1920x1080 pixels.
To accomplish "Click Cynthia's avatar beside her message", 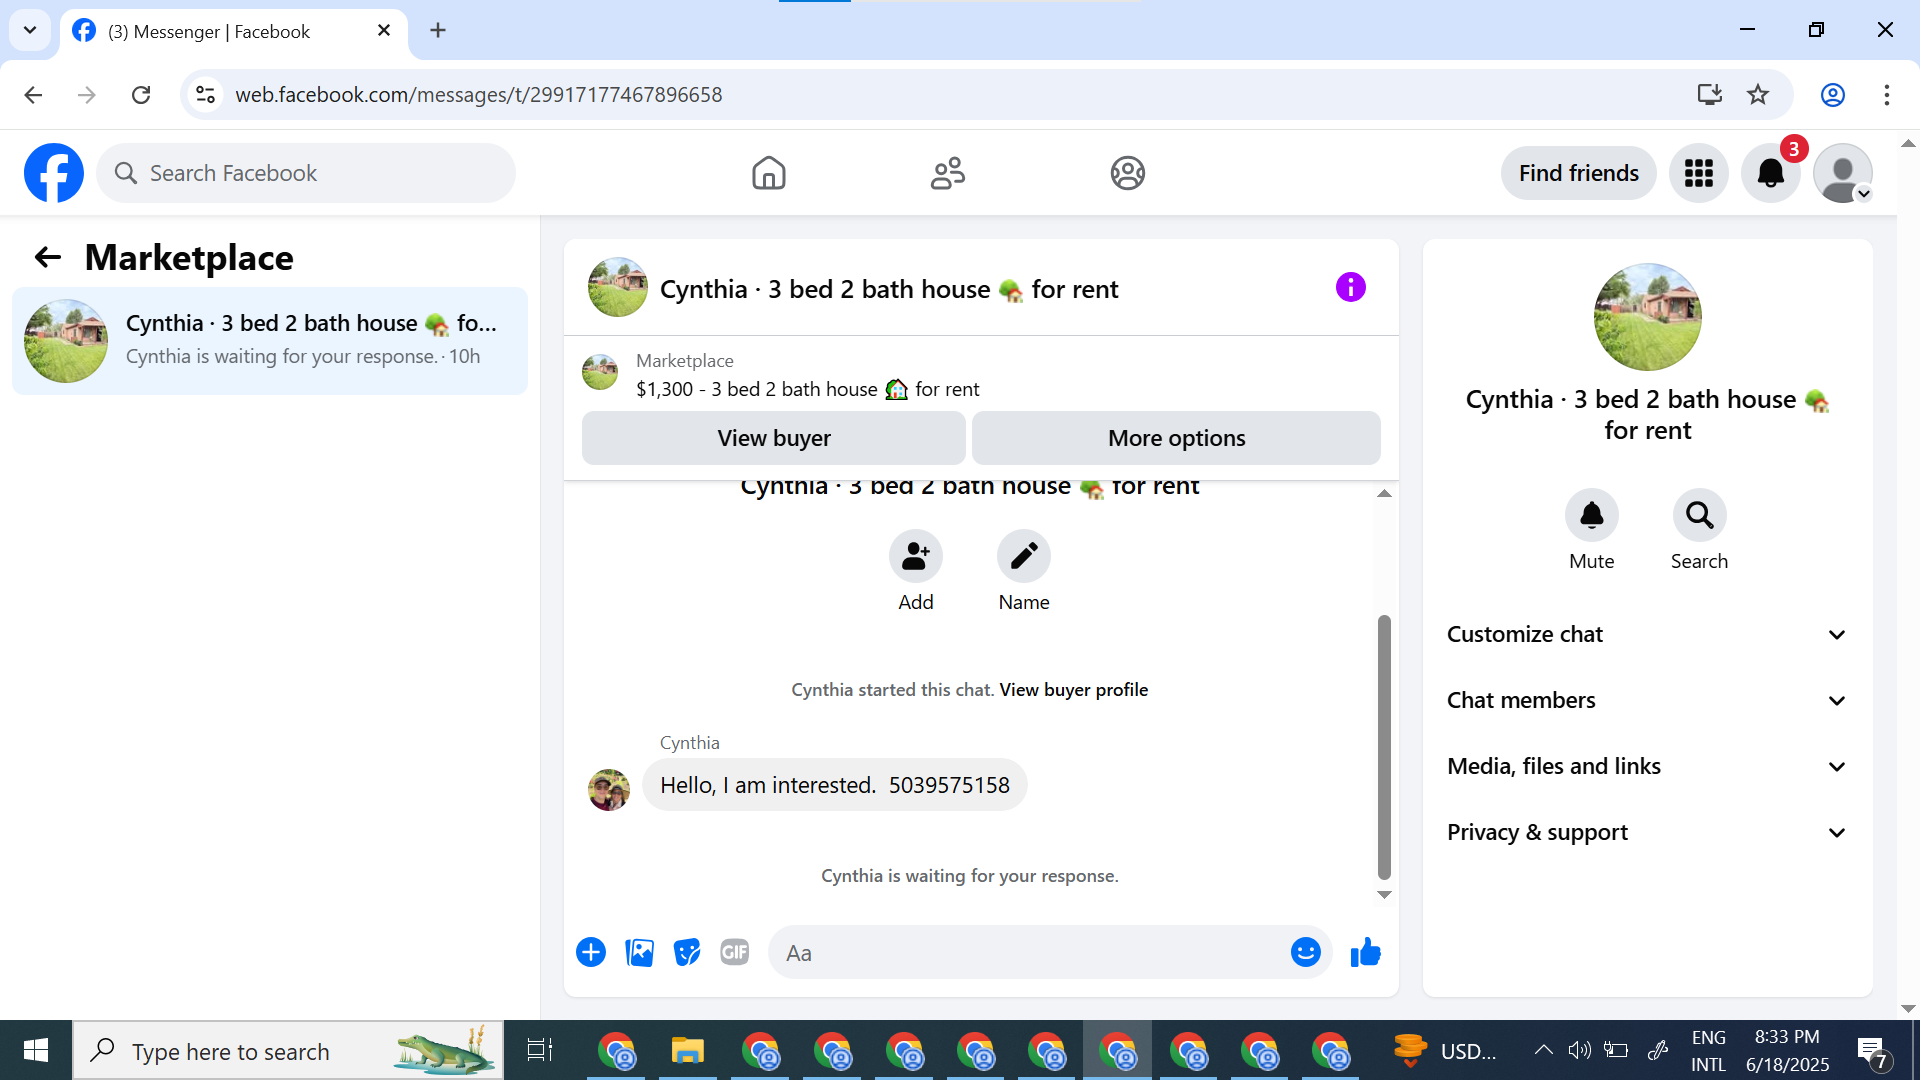I will [608, 789].
